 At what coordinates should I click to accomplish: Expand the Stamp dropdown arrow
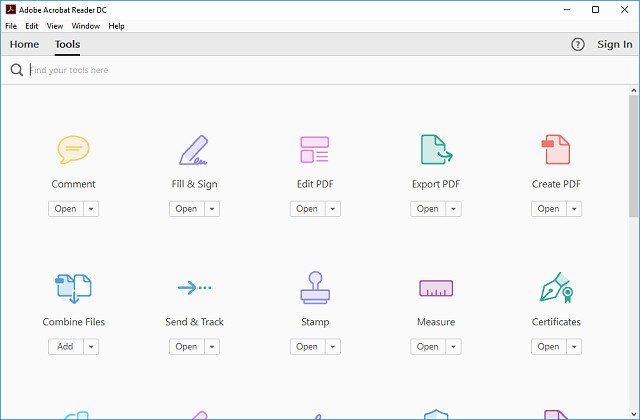pyautogui.click(x=333, y=347)
